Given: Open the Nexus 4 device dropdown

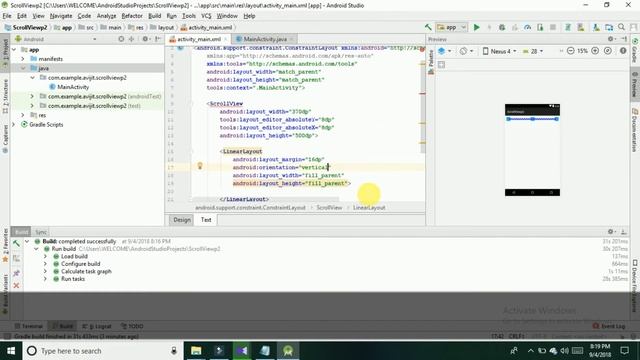Looking at the screenshot, I should (x=500, y=51).
